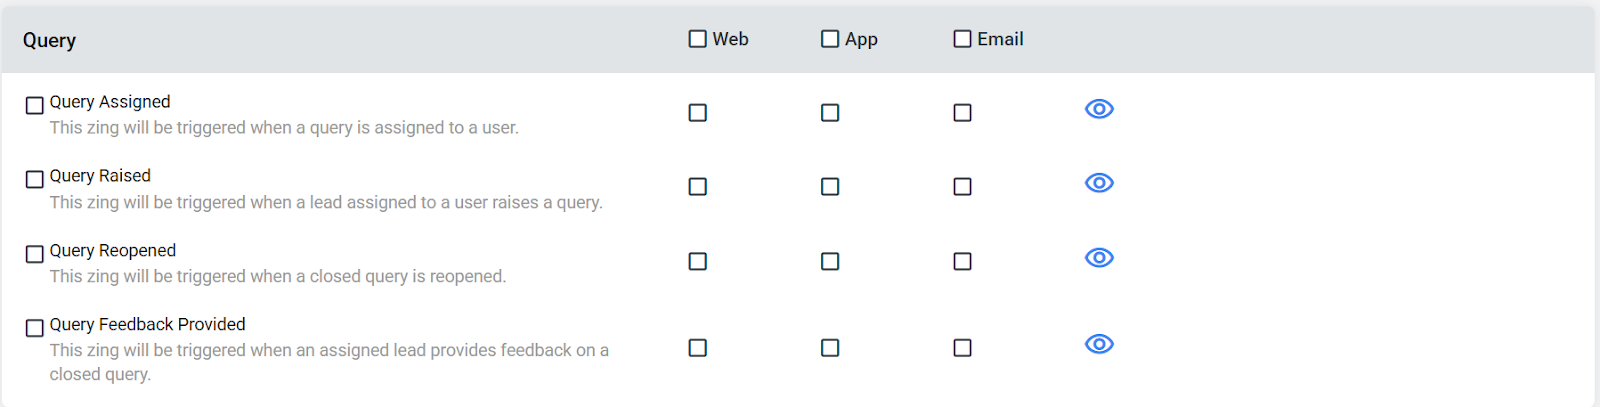Viewport: 1600px width, 407px height.
Task: Check the Email column header checkbox
Action: [962, 39]
